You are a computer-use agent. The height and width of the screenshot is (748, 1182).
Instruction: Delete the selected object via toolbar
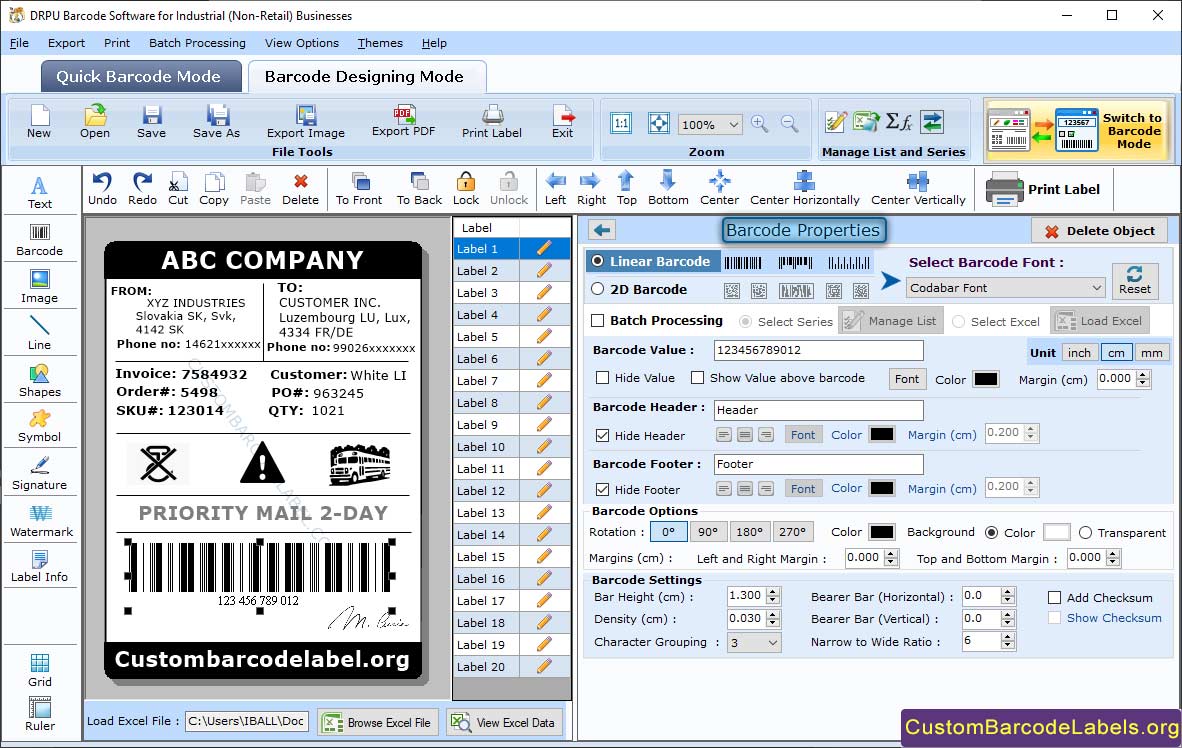click(300, 189)
